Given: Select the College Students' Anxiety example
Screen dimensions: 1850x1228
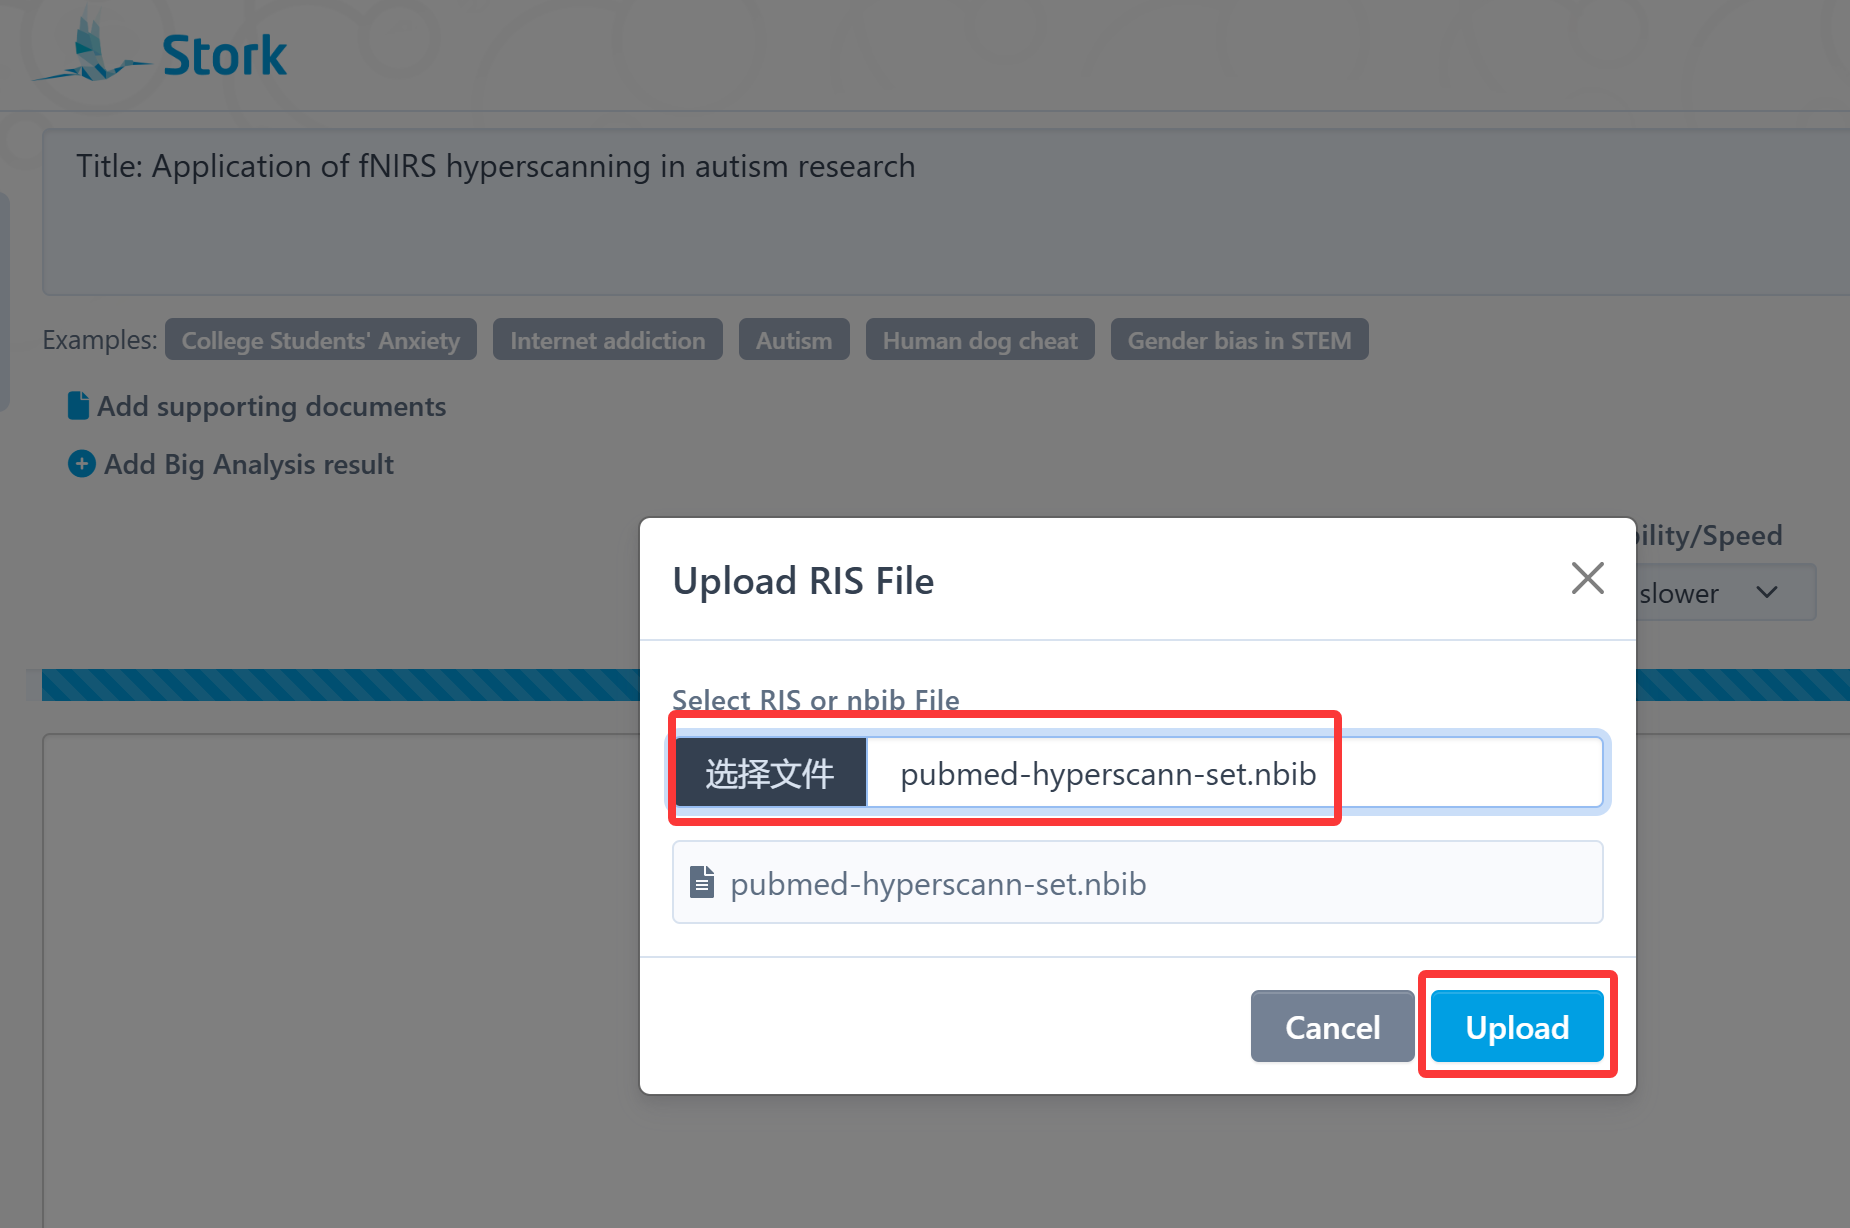Looking at the screenshot, I should click(x=320, y=340).
